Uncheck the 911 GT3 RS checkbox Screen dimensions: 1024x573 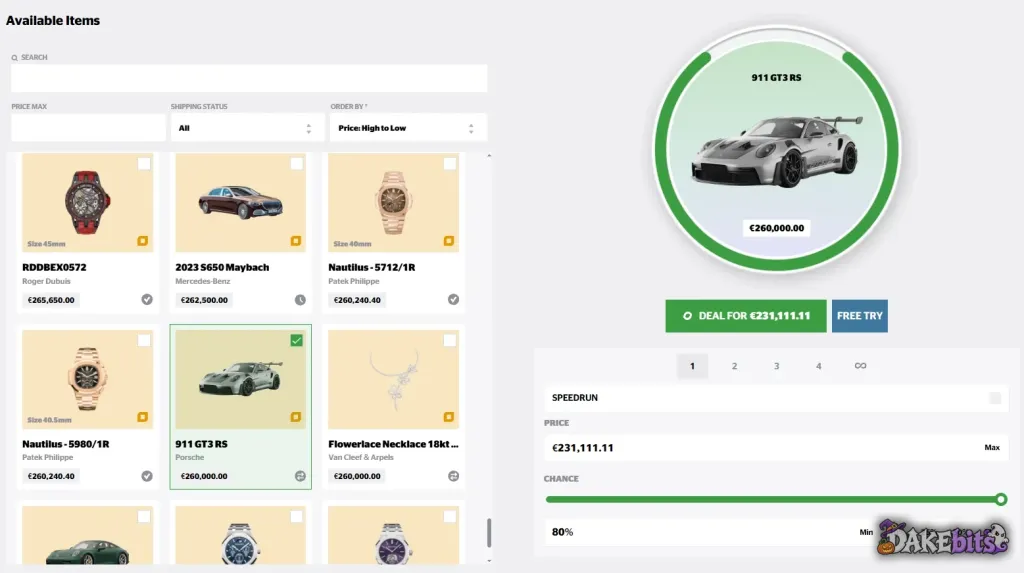tap(296, 340)
